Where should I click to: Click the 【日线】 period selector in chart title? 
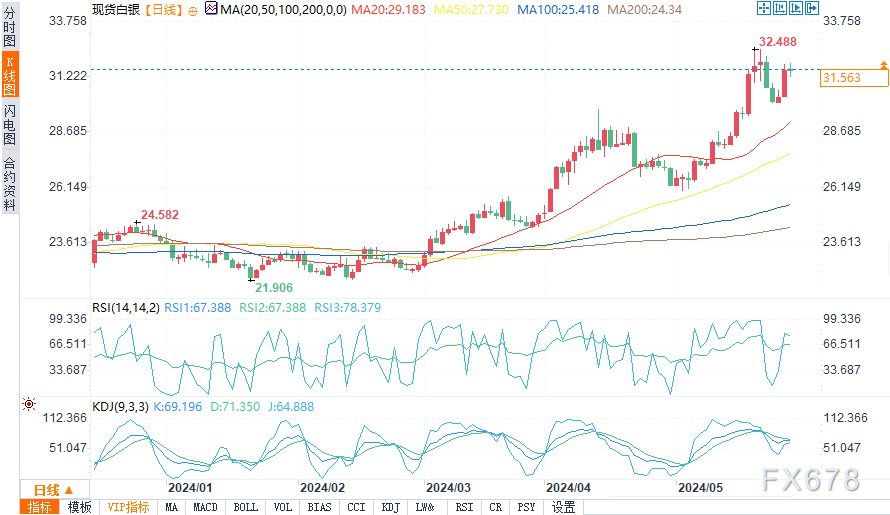coord(161,9)
